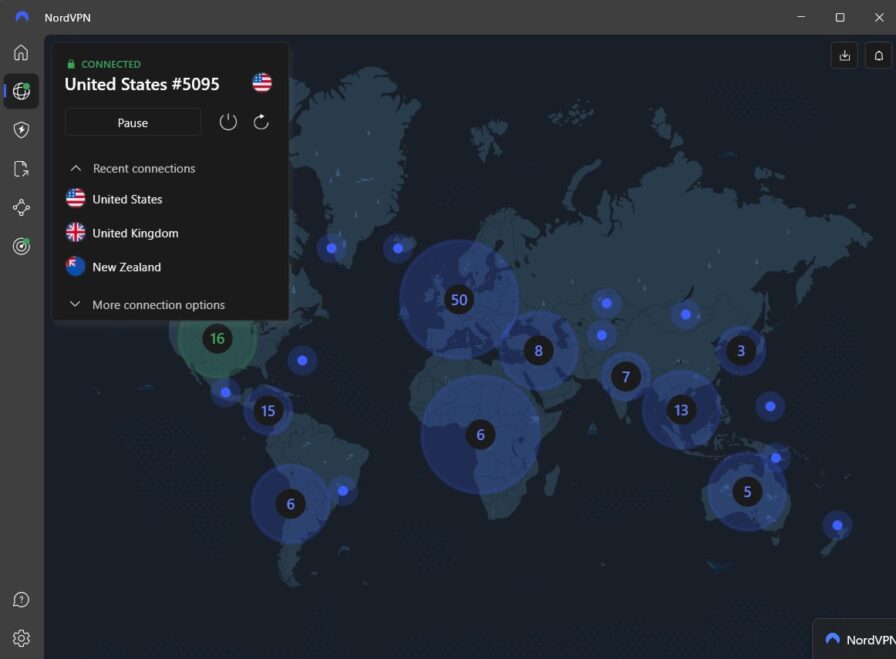Click the United States #5095 server name
The height and width of the screenshot is (659, 896).
pos(142,84)
